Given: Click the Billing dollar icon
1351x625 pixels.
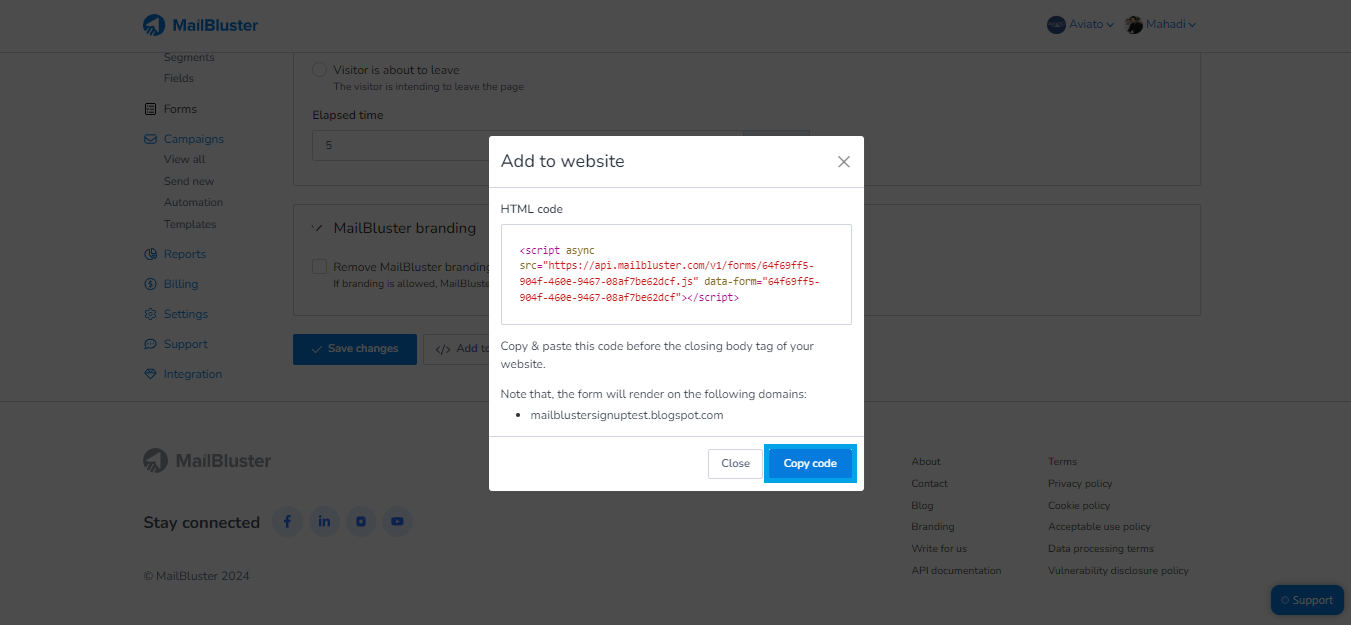Looking at the screenshot, I should [151, 284].
